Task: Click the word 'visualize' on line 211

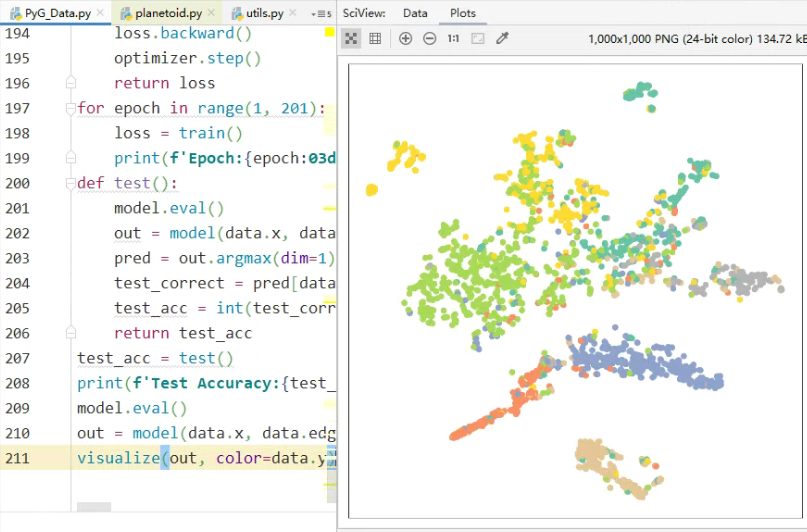Action: [x=118, y=458]
